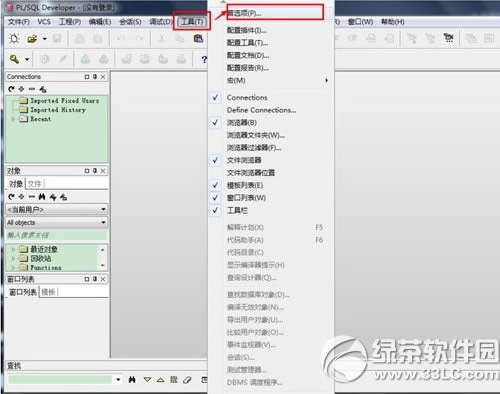This screenshot has width=500, height=394.
Task: Click the minus remove icon in the Connections panel
Action: pos(32,89)
